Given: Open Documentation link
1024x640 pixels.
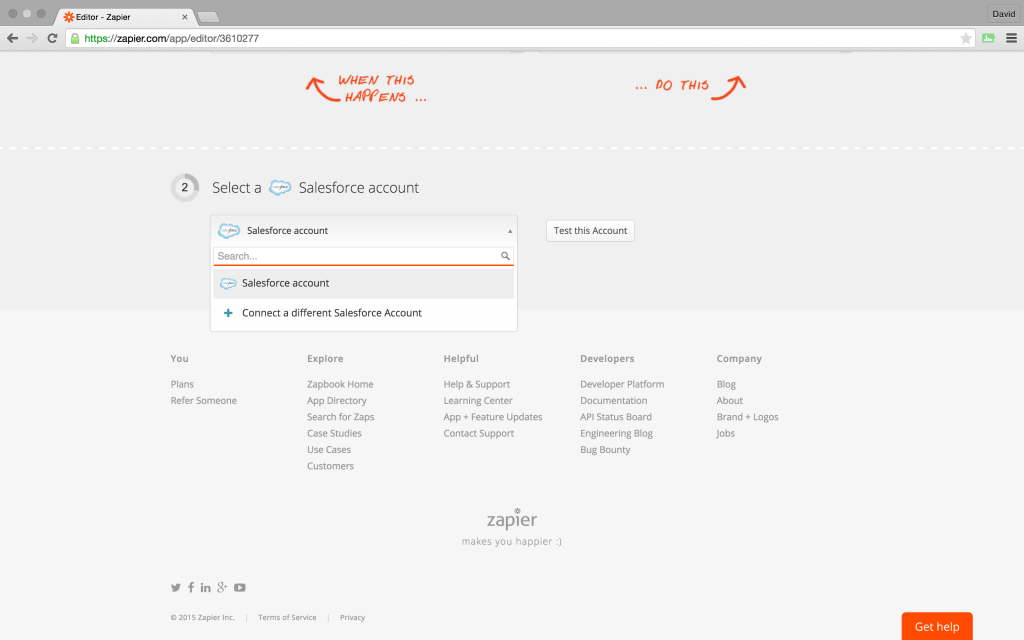Looking at the screenshot, I should coord(614,400).
